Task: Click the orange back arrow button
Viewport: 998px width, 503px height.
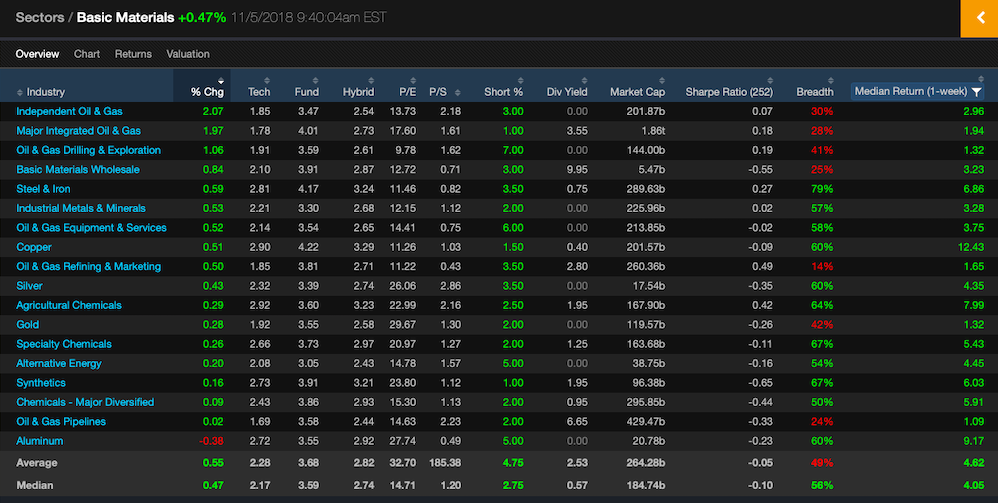Action: tap(979, 18)
